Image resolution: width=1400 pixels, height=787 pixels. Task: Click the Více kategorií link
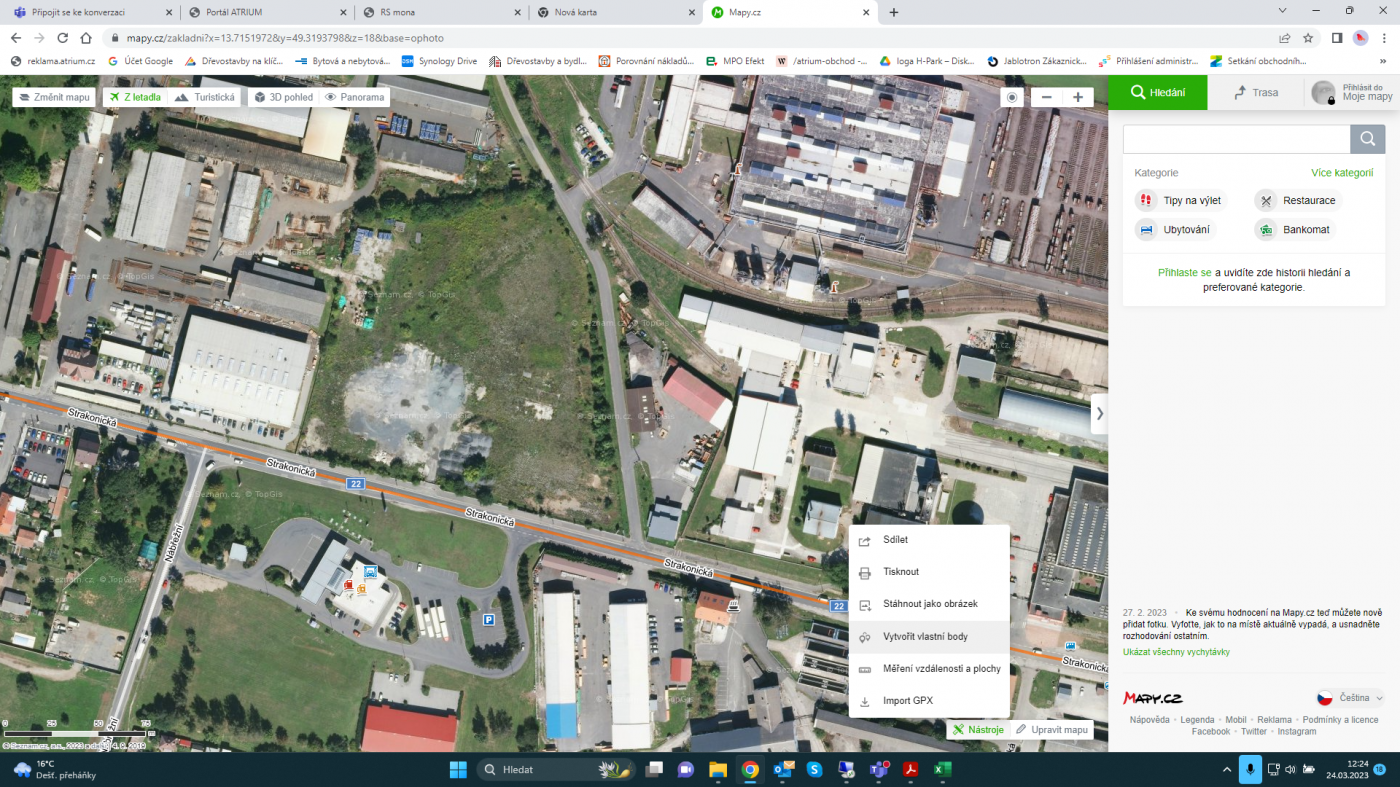point(1341,172)
